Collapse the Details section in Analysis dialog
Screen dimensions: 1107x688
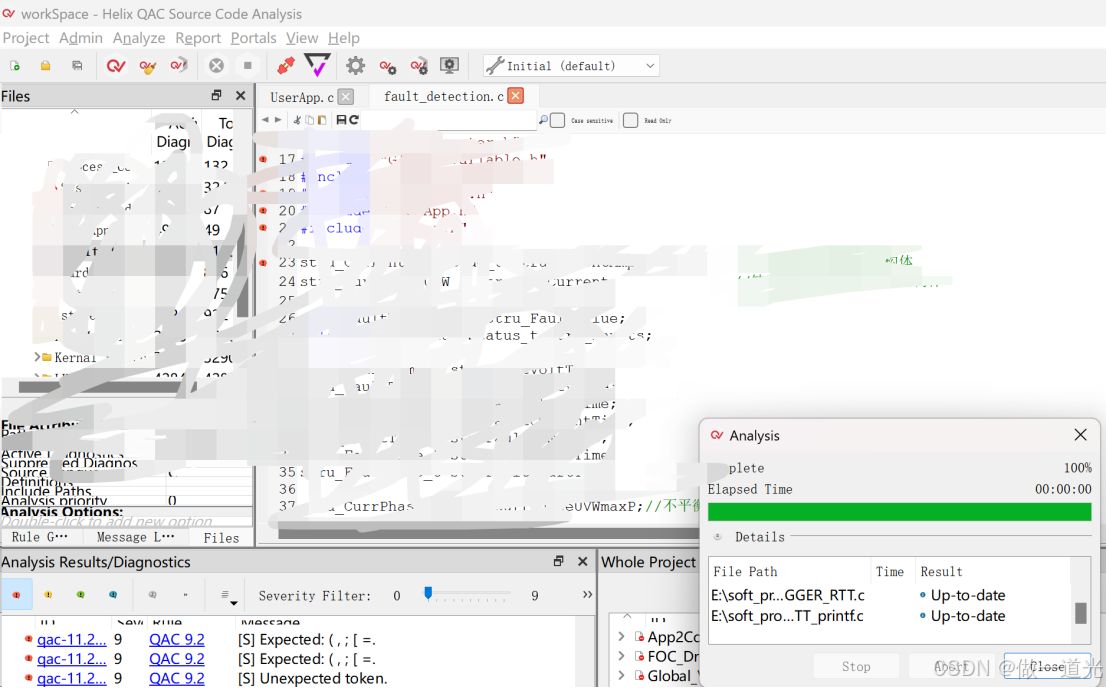point(717,537)
